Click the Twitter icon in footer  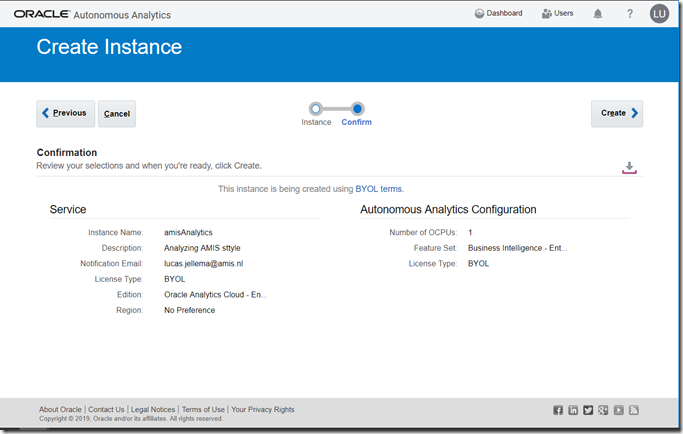click(x=588, y=410)
